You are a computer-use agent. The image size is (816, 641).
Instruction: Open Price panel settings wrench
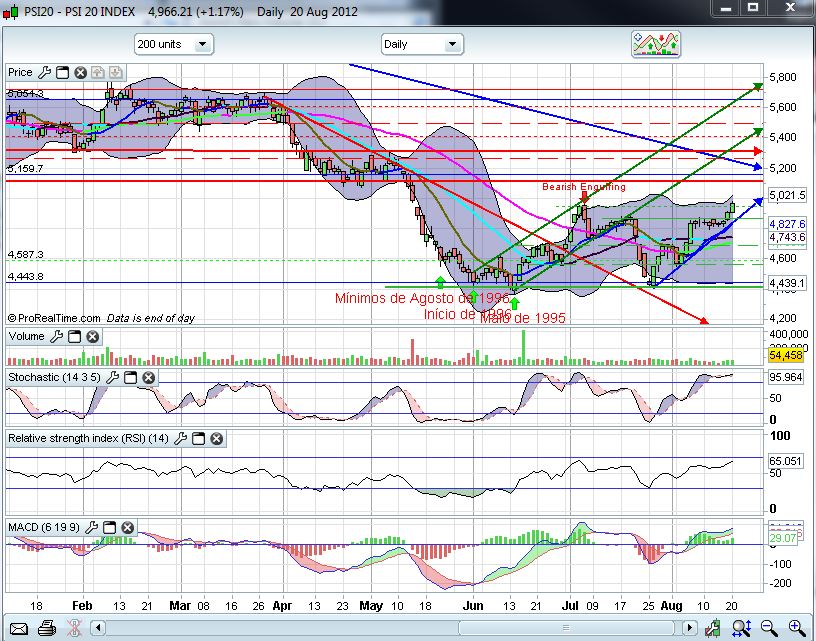(x=44, y=72)
